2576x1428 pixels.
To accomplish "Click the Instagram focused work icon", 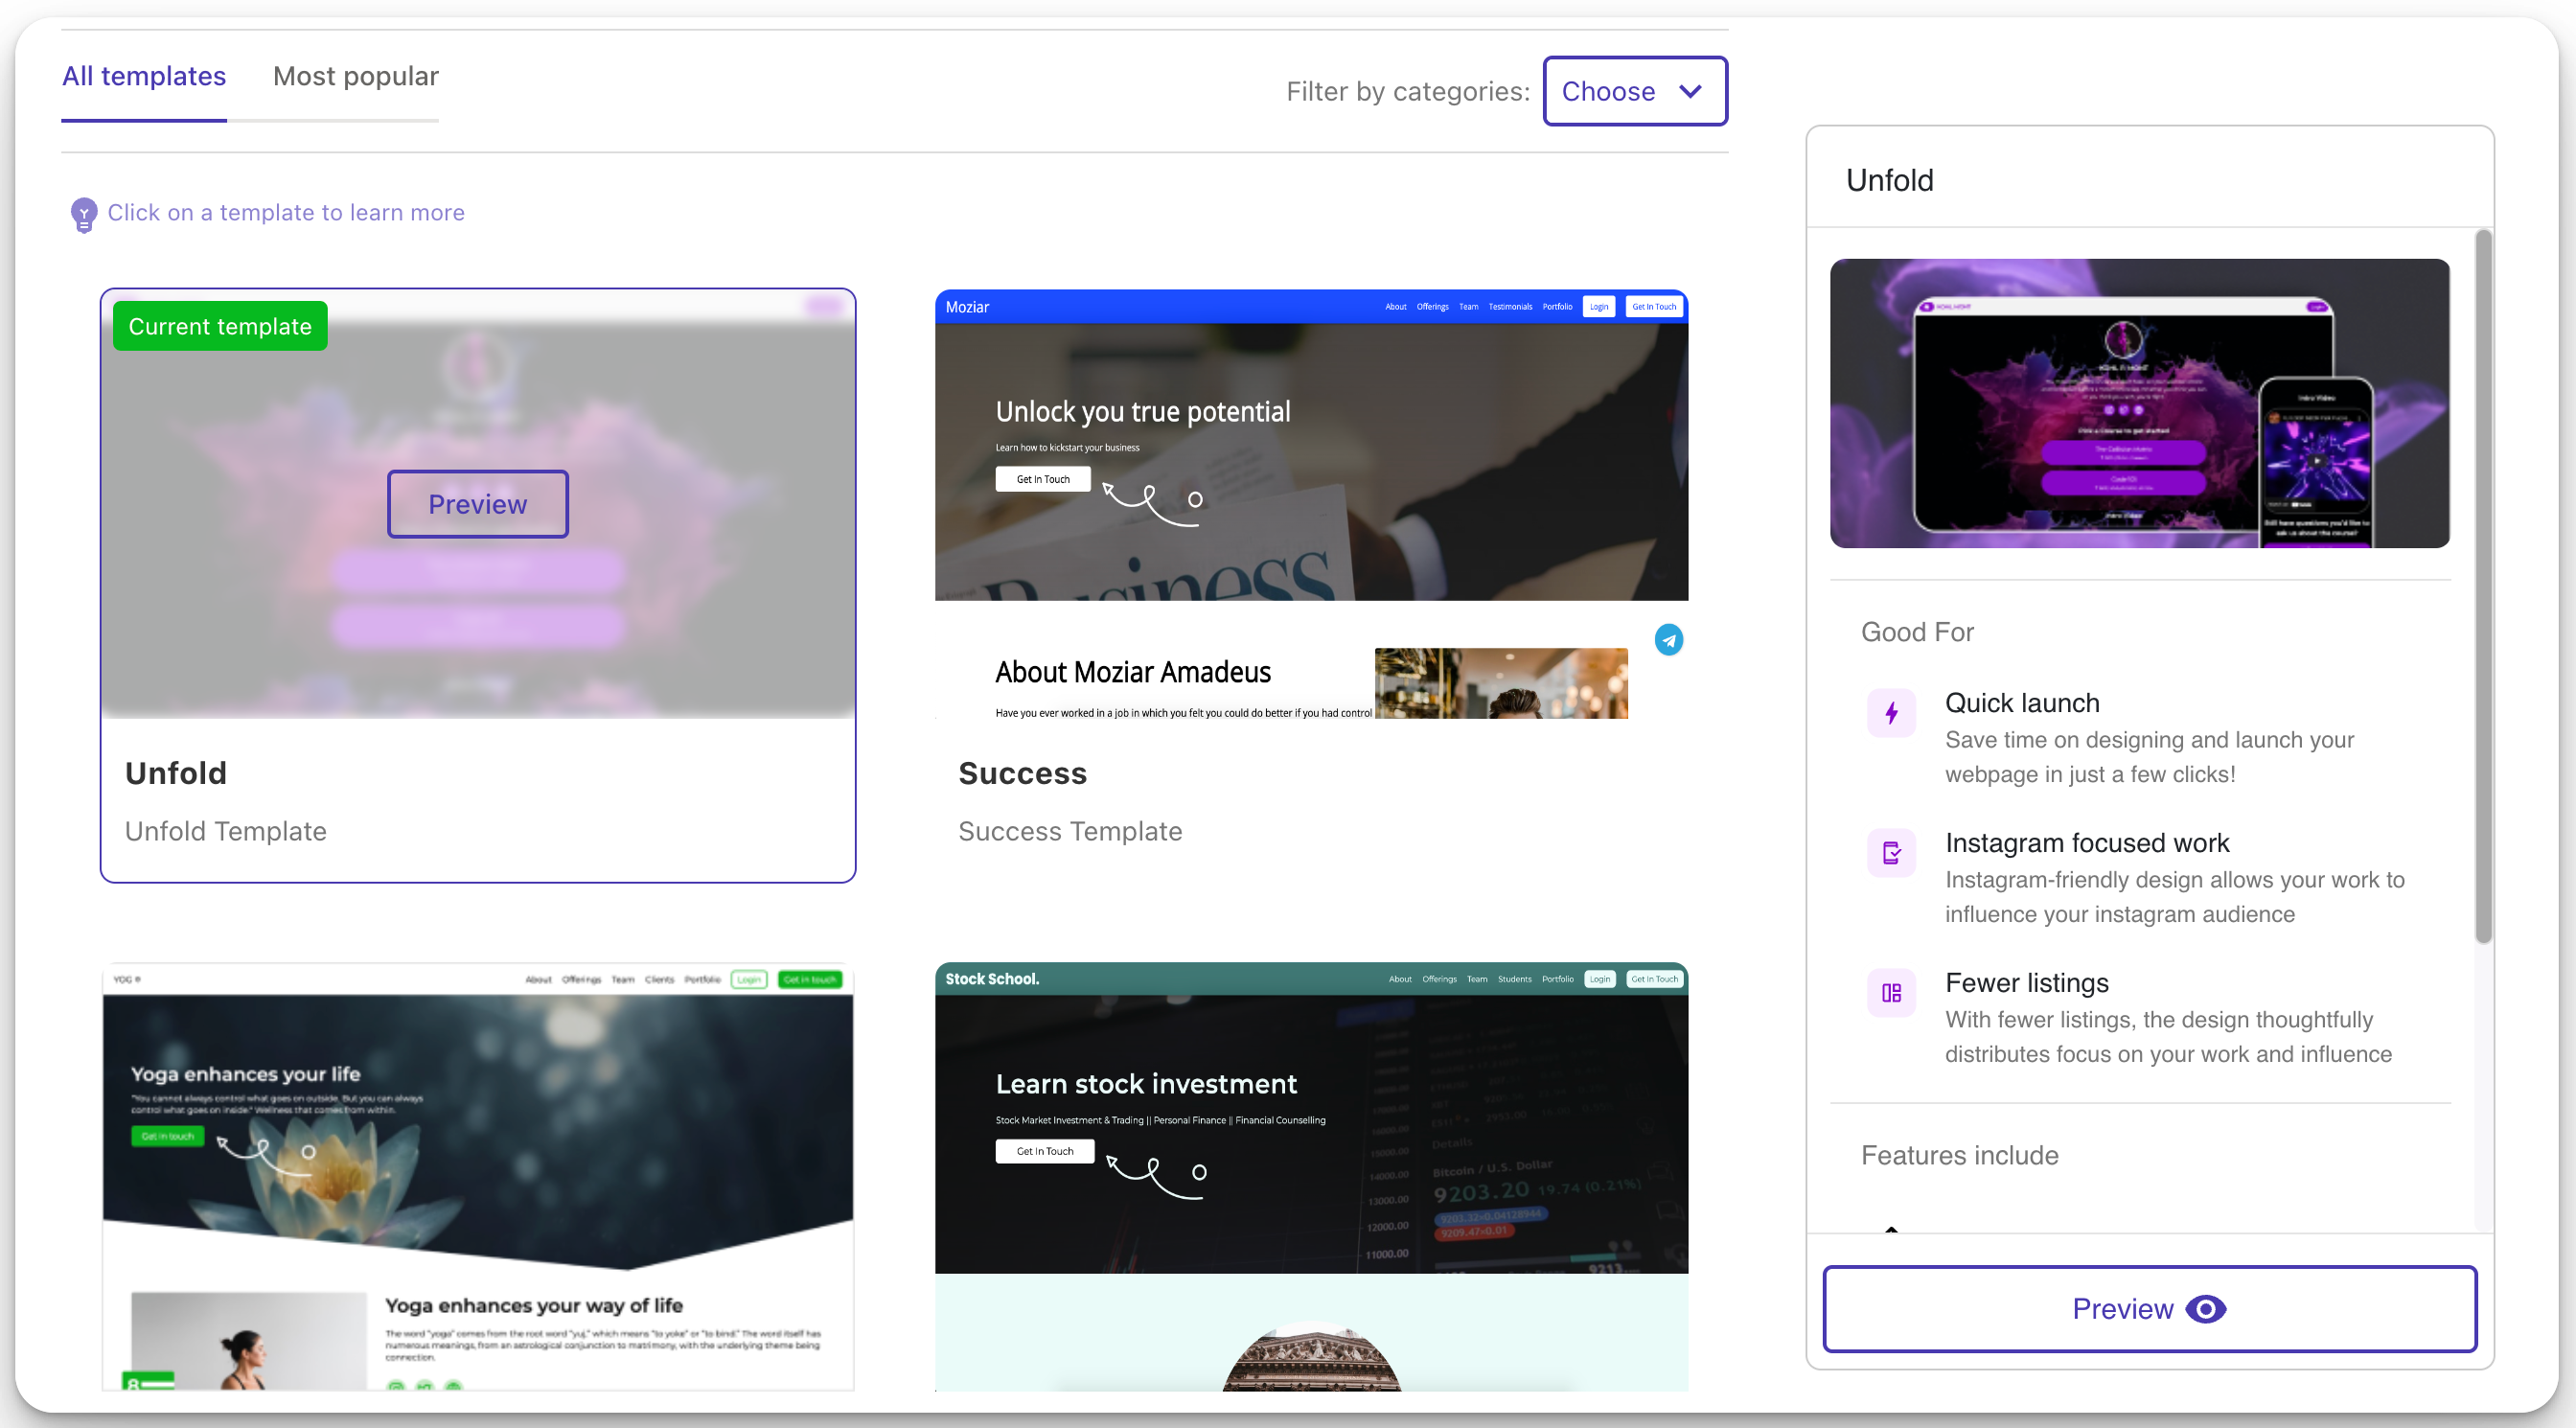I will [1891, 853].
